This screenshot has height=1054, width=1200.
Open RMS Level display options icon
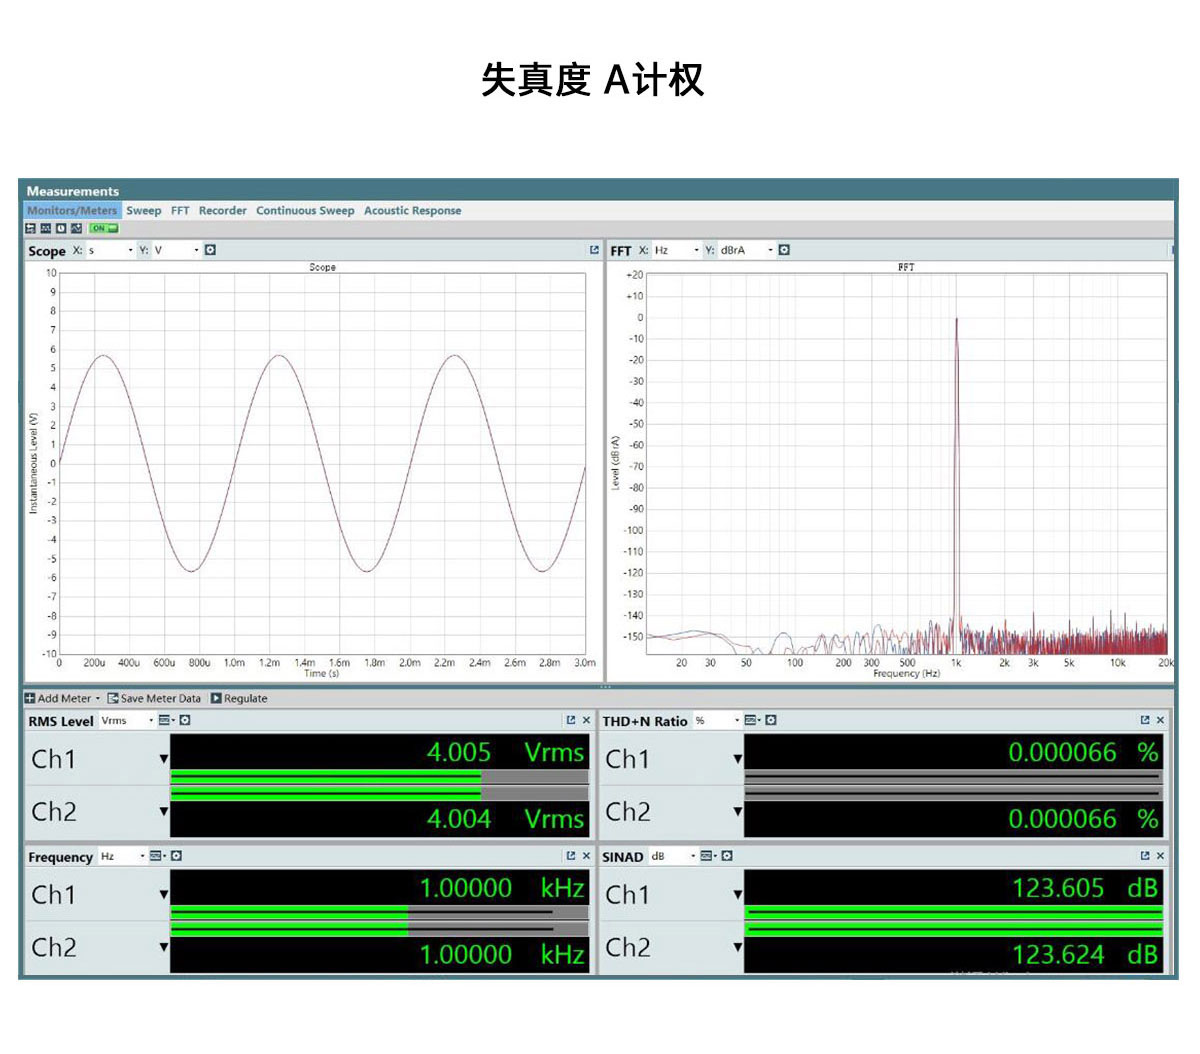[x=166, y=720]
